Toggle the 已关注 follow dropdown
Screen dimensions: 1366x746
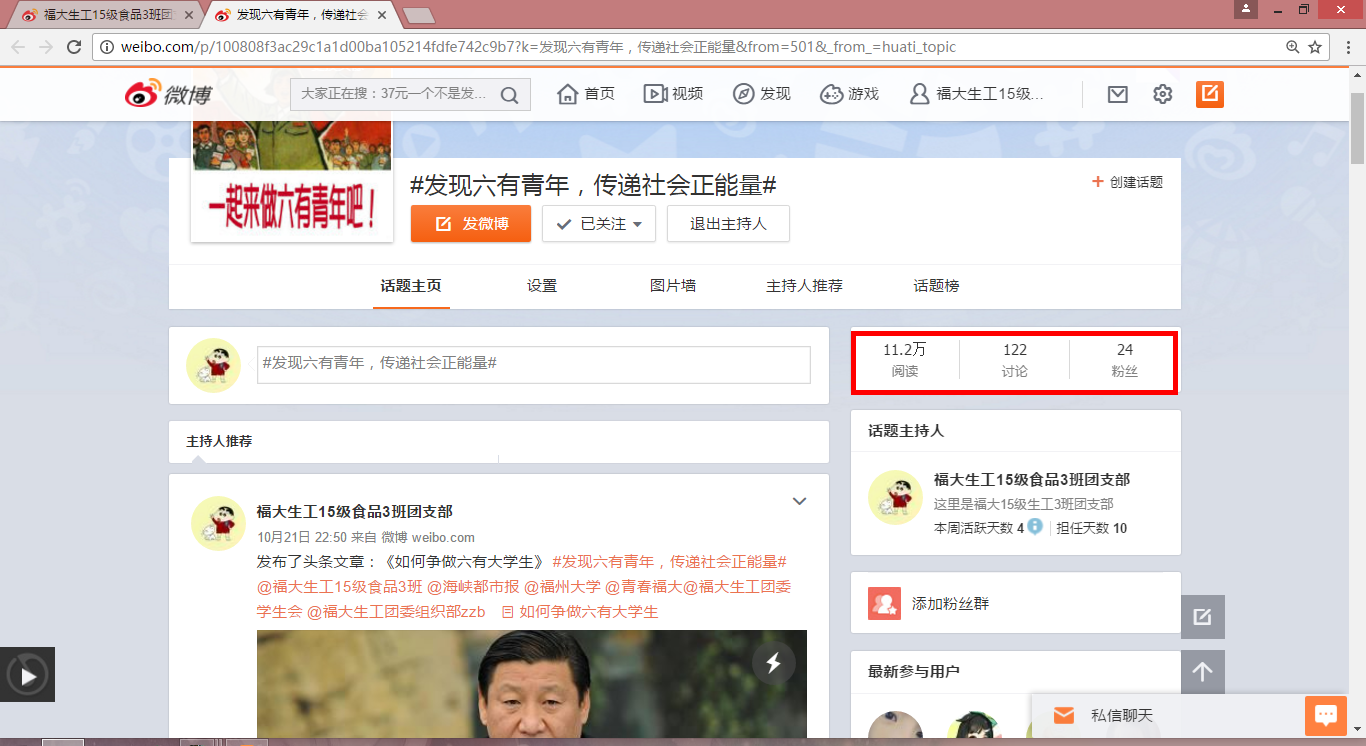point(598,224)
